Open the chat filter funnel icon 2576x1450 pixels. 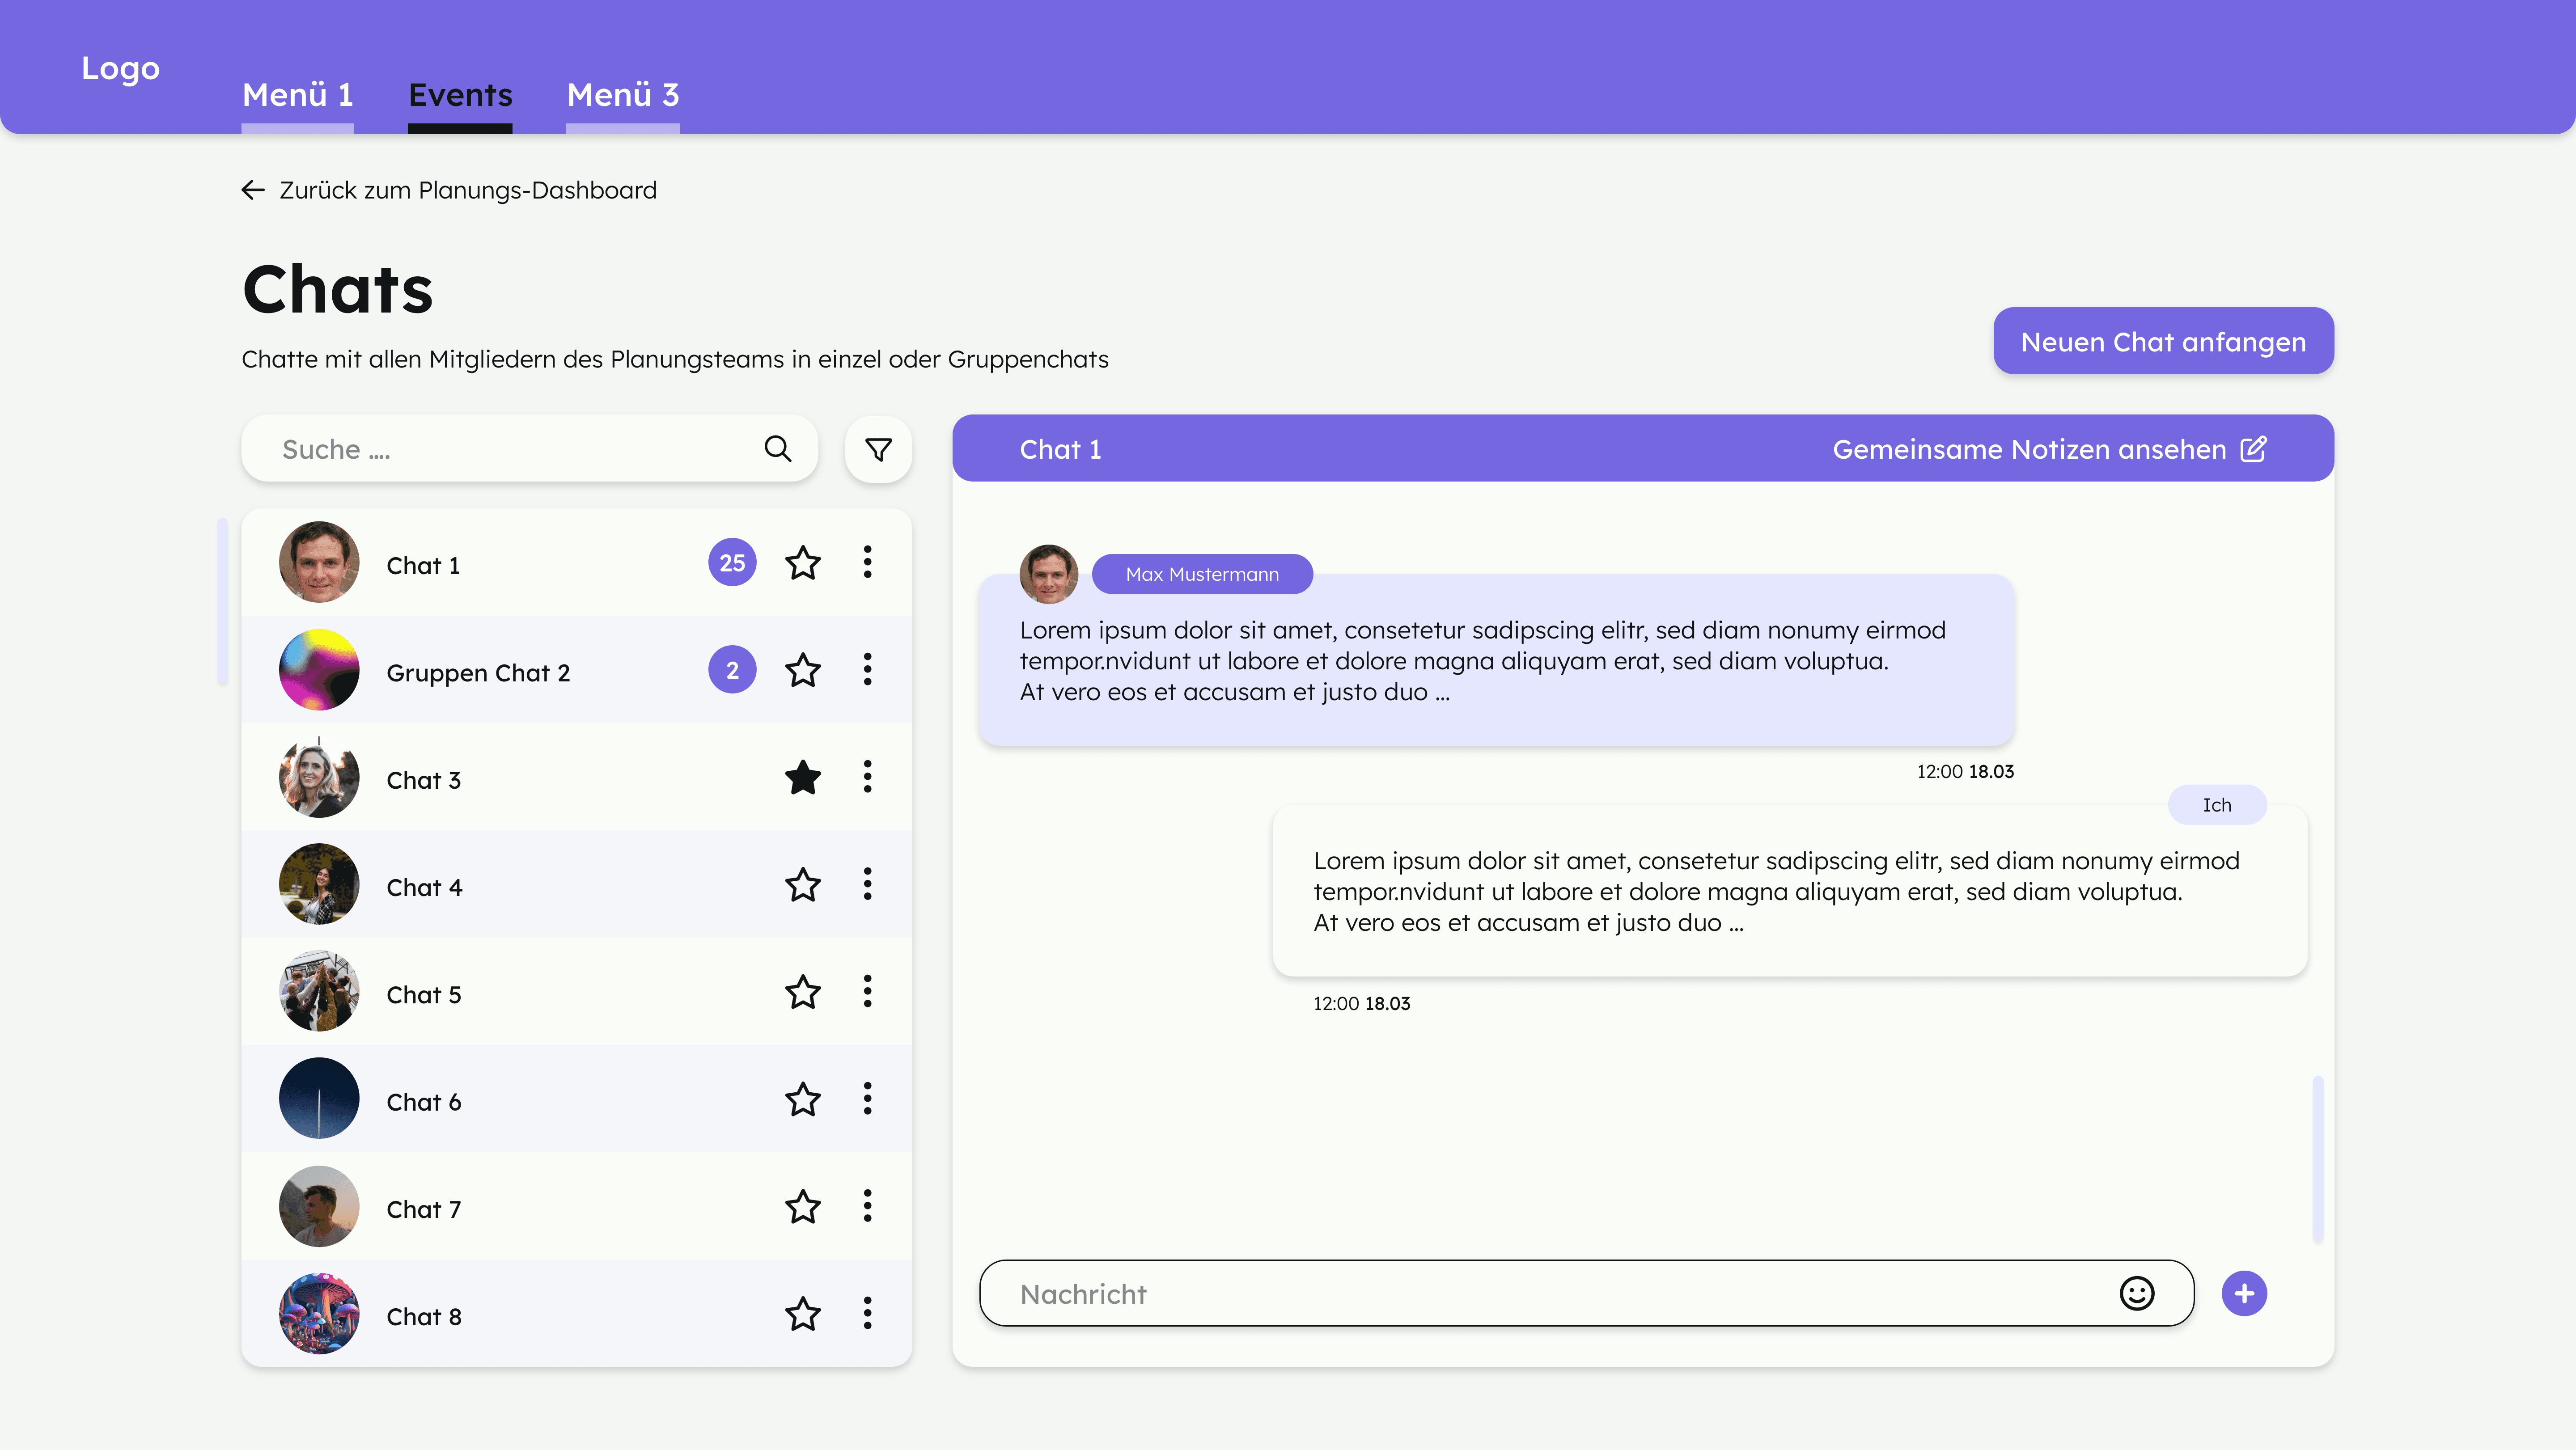(x=878, y=450)
